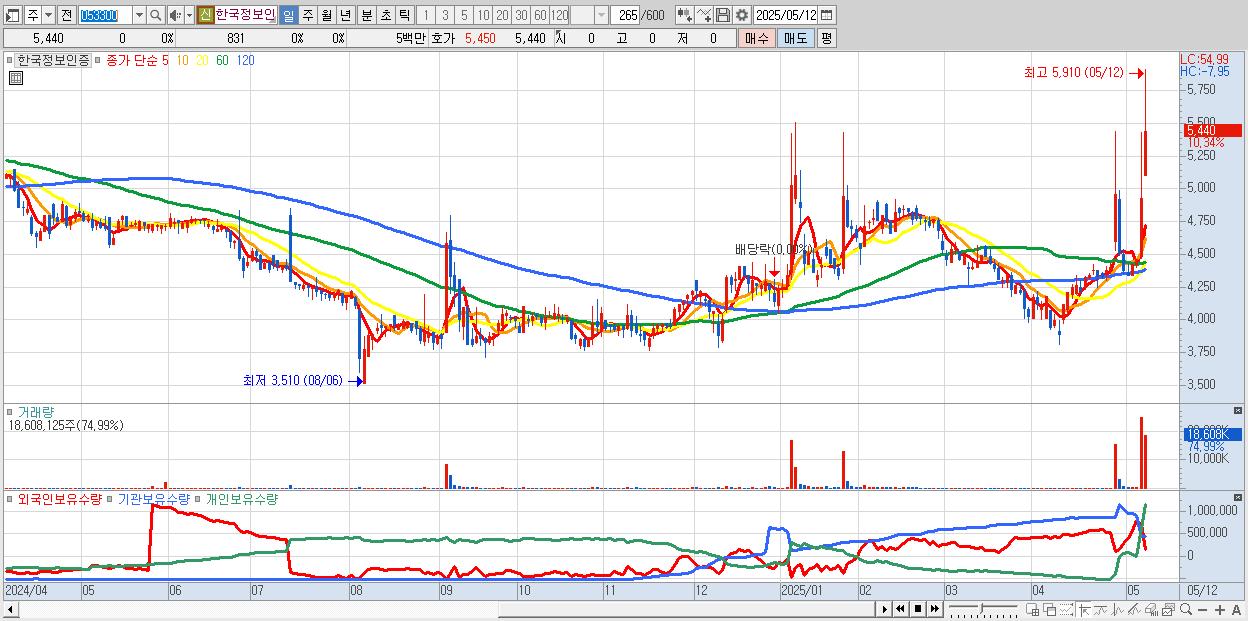Viewport: 1248px width, 621px height.
Task: Choose the 5 interval button
Action: pyautogui.click(x=464, y=15)
